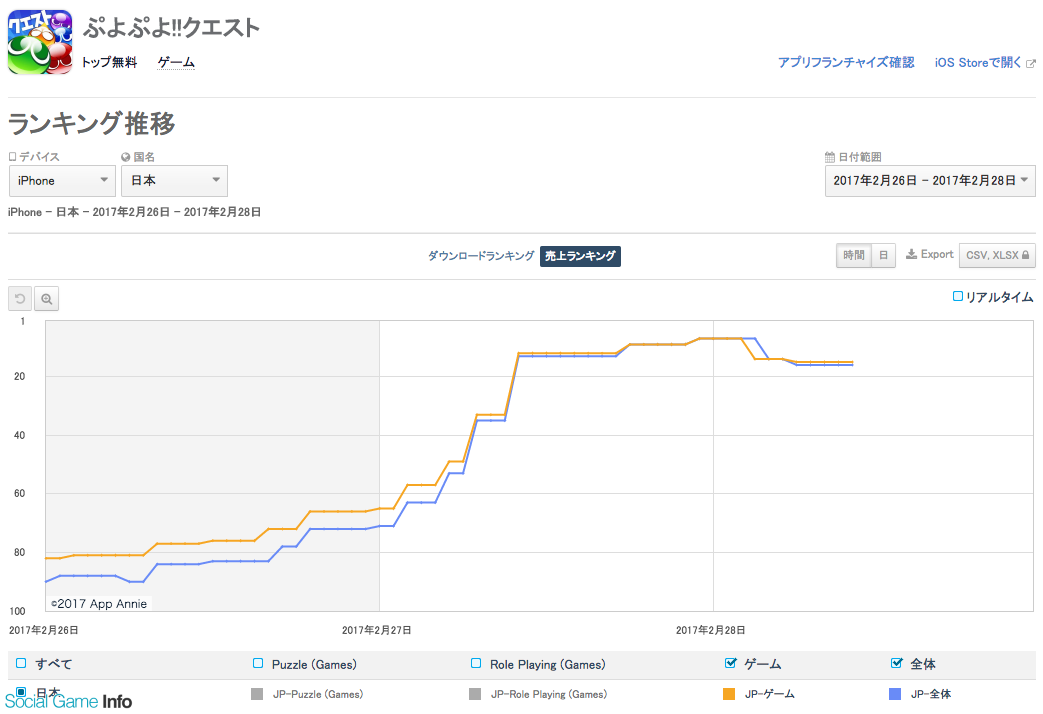
Task: Toggle the 日本 country checkbox
Action: [x=21, y=692]
